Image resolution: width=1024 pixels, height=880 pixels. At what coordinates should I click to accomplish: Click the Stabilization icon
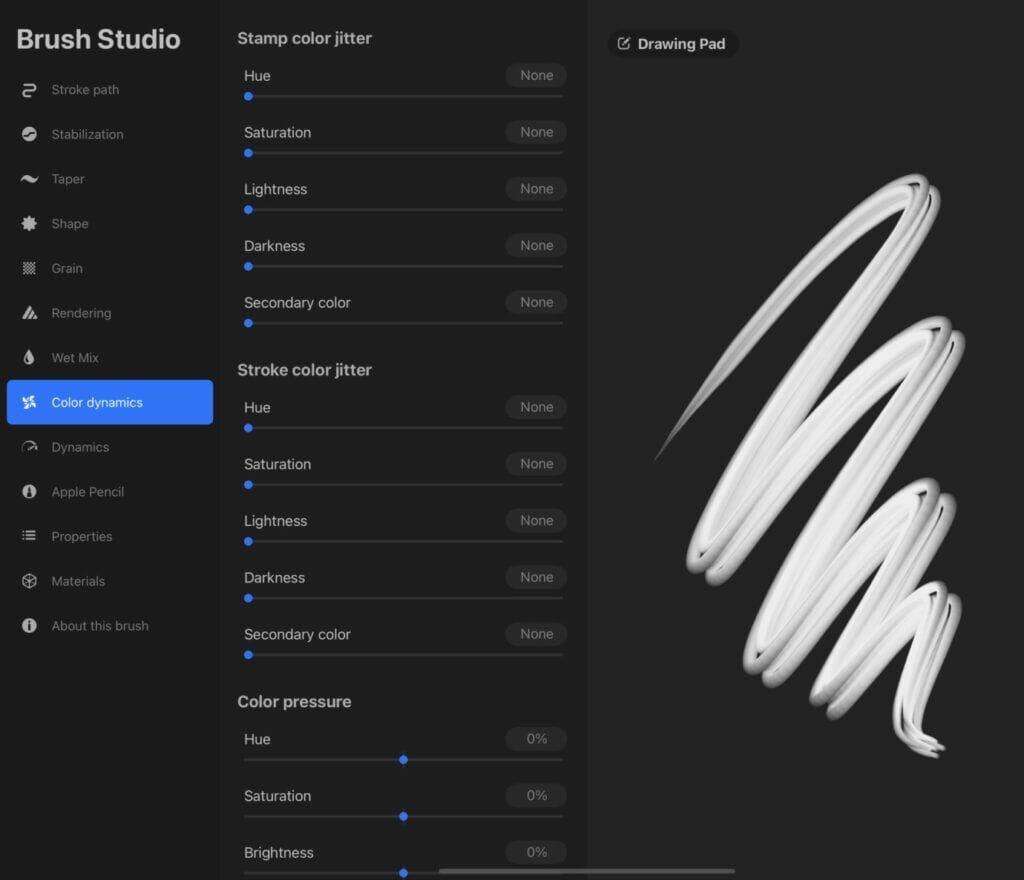29,134
